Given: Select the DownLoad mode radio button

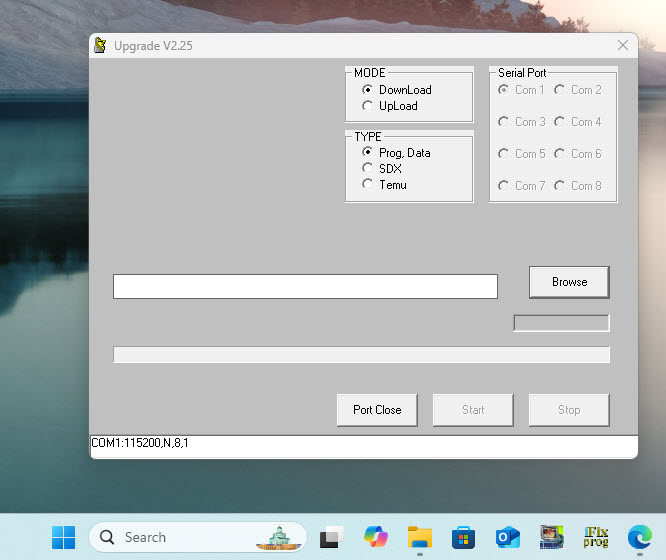Looking at the screenshot, I should point(368,90).
